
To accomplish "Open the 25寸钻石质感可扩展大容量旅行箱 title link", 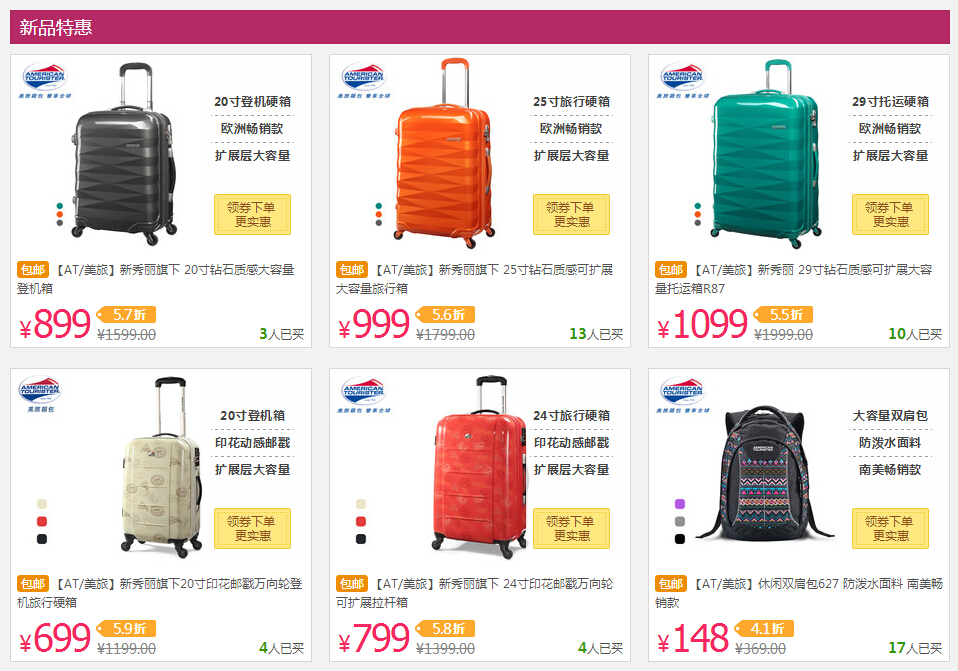I will click(x=475, y=279).
